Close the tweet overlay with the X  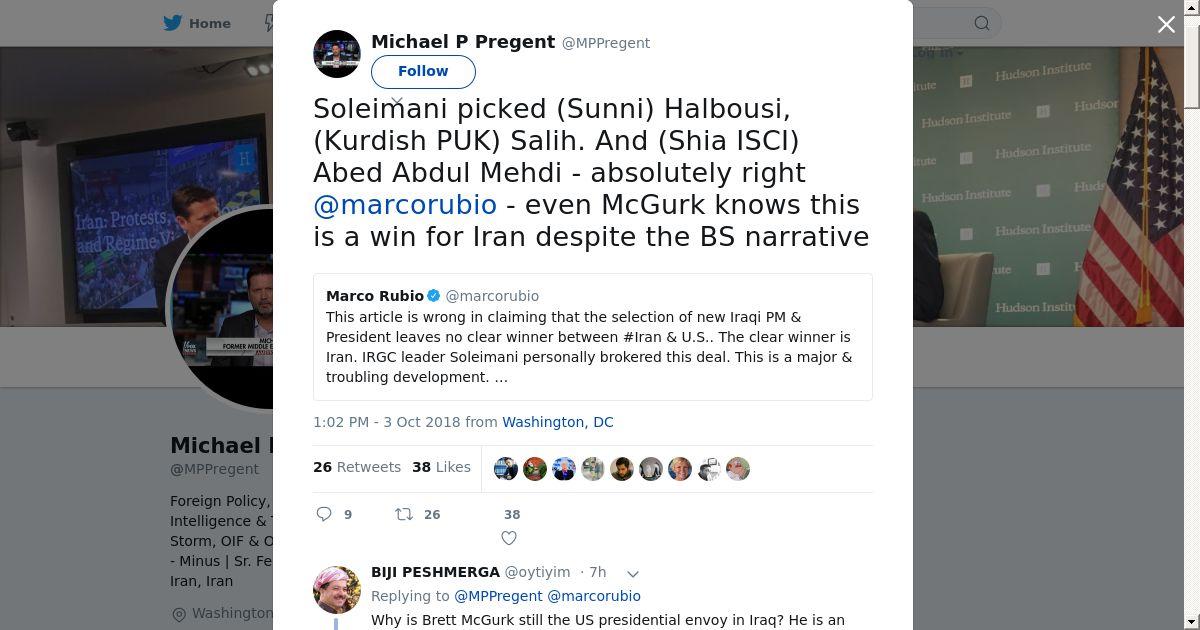pos(1166,25)
